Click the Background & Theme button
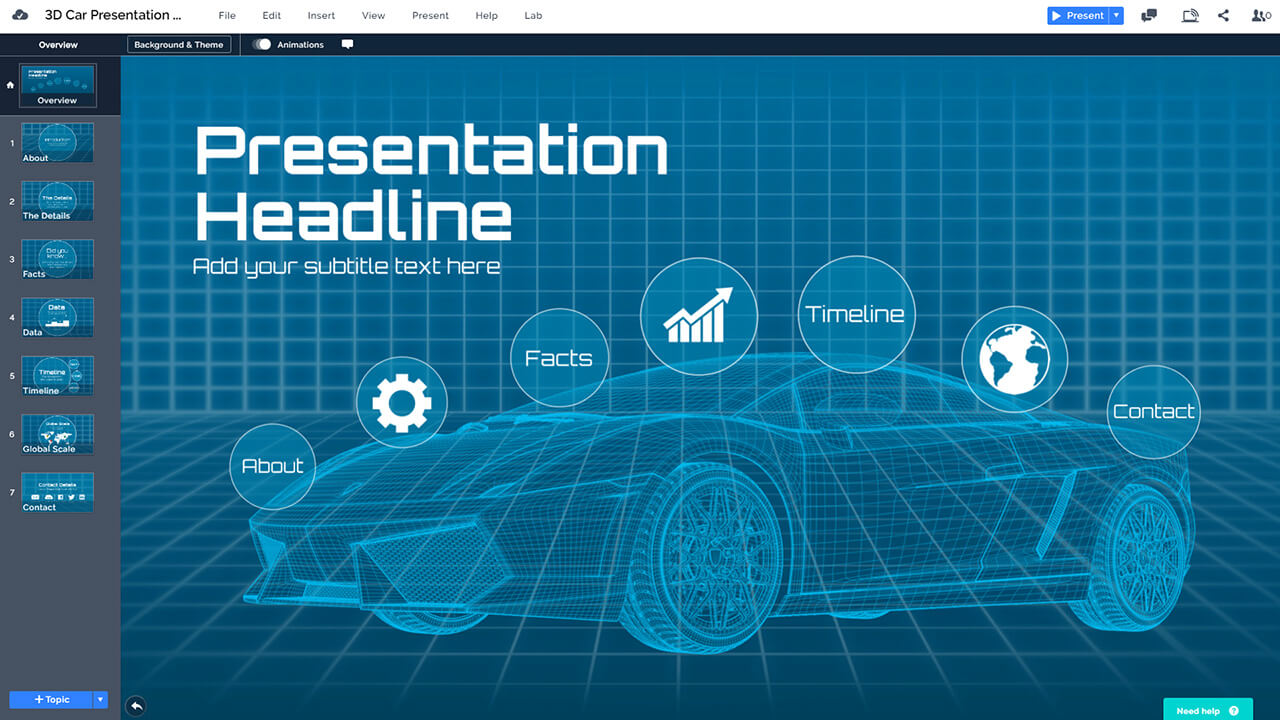 pos(179,44)
